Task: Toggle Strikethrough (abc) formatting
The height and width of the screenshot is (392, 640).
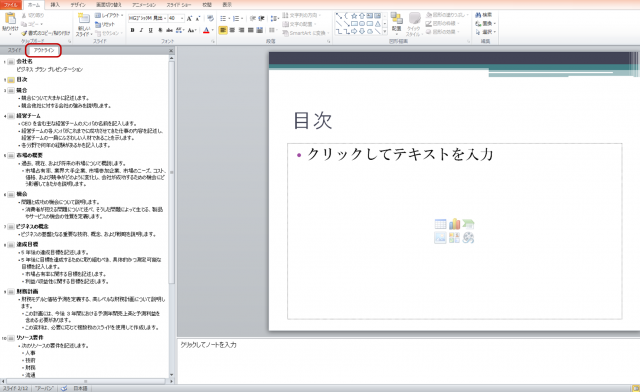Action: (x=169, y=30)
